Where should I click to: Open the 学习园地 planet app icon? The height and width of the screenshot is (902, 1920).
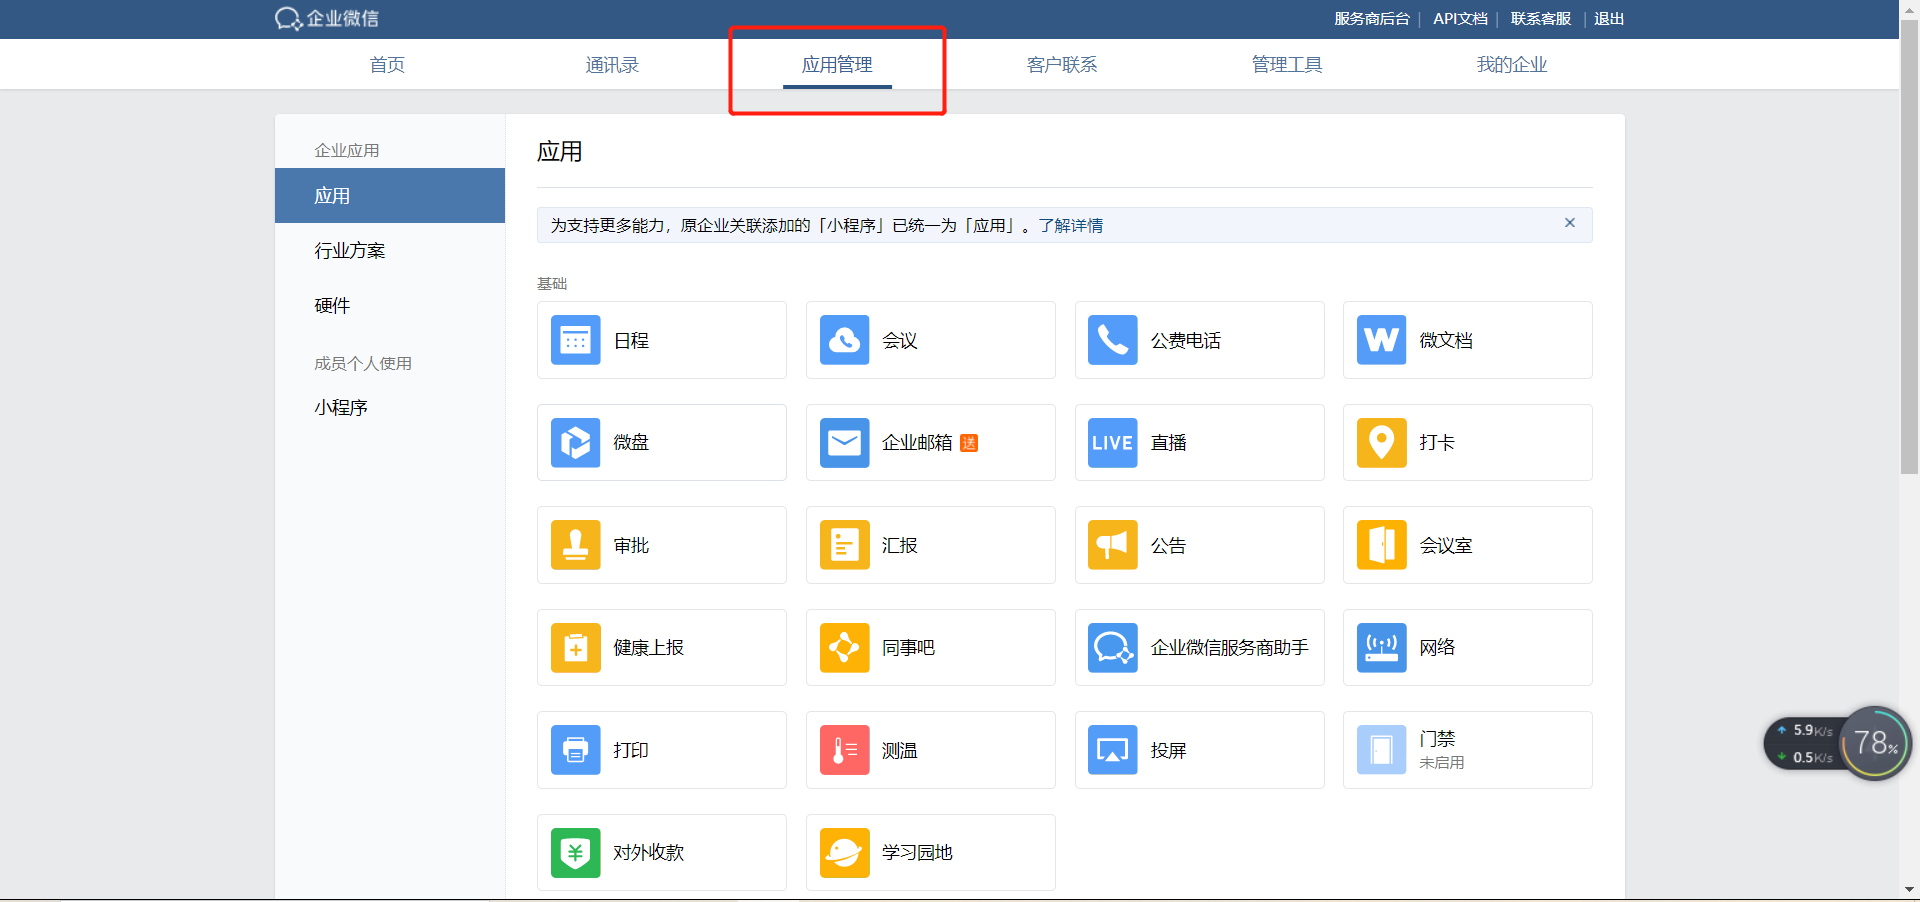pos(845,853)
